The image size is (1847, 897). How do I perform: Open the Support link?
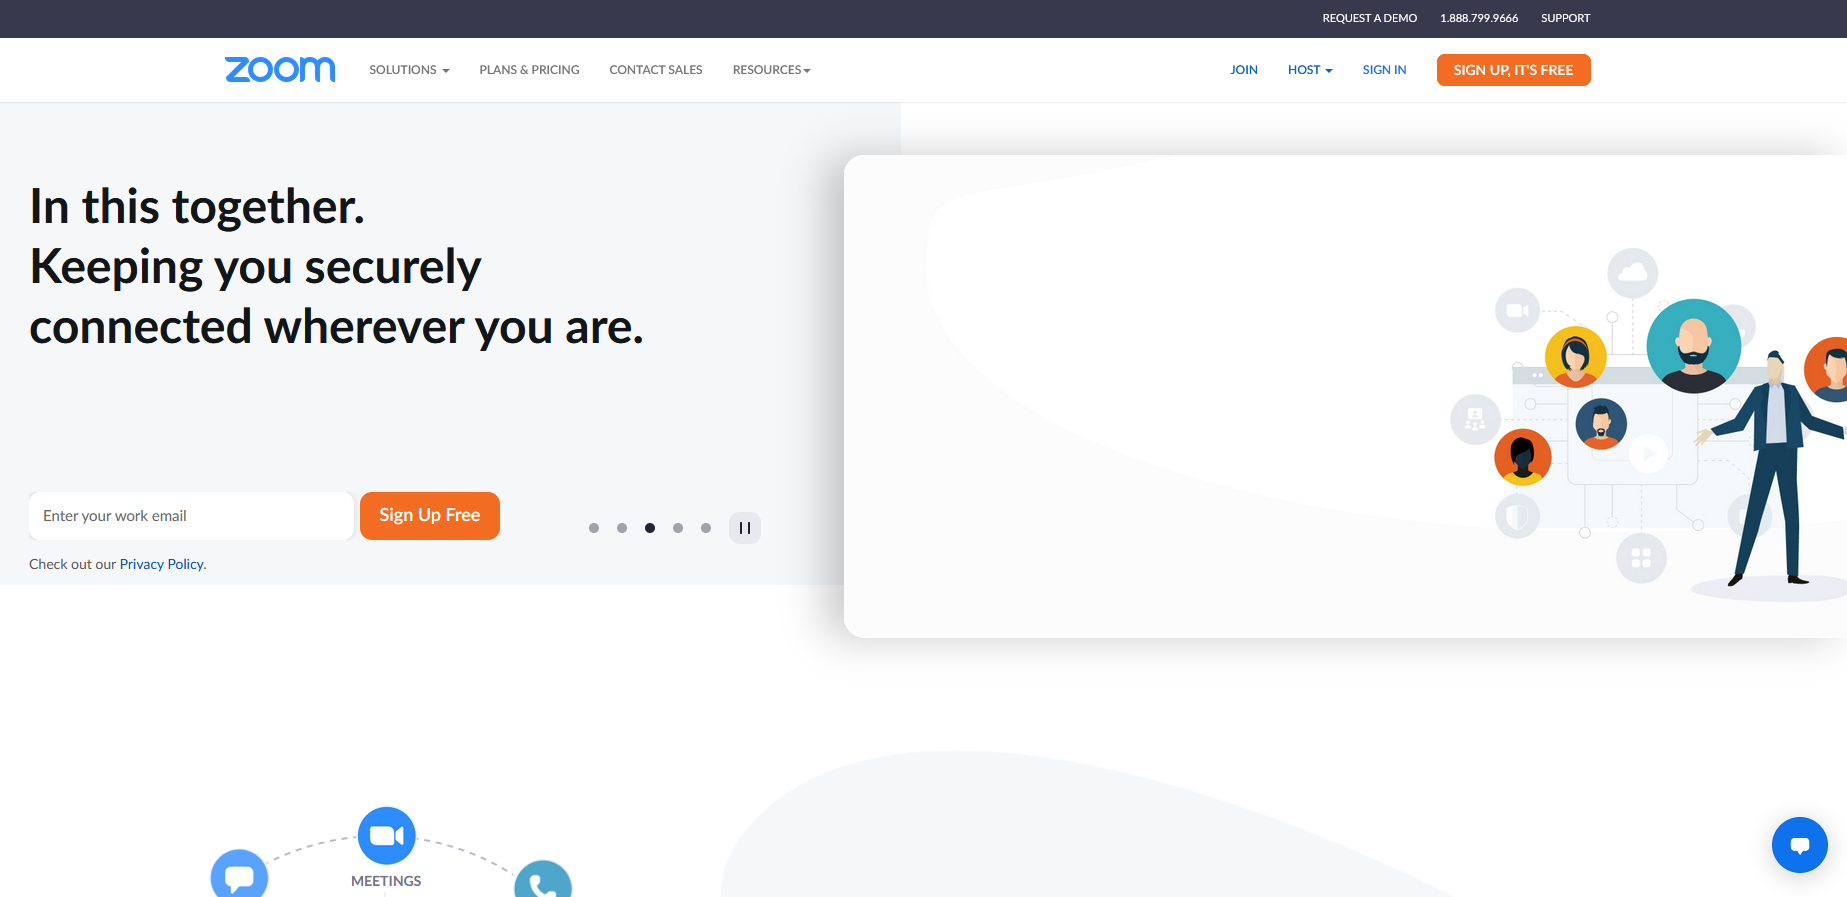click(1565, 18)
